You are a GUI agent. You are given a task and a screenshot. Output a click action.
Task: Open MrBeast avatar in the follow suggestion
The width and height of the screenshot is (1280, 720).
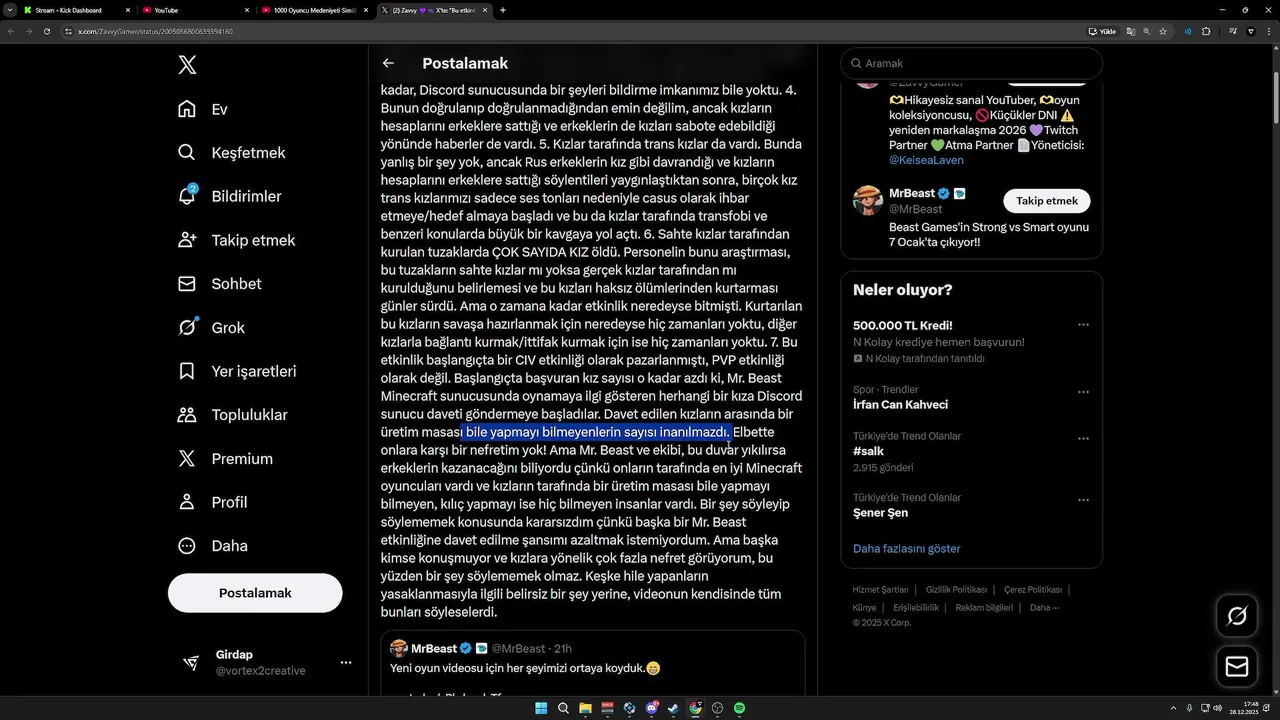867,200
